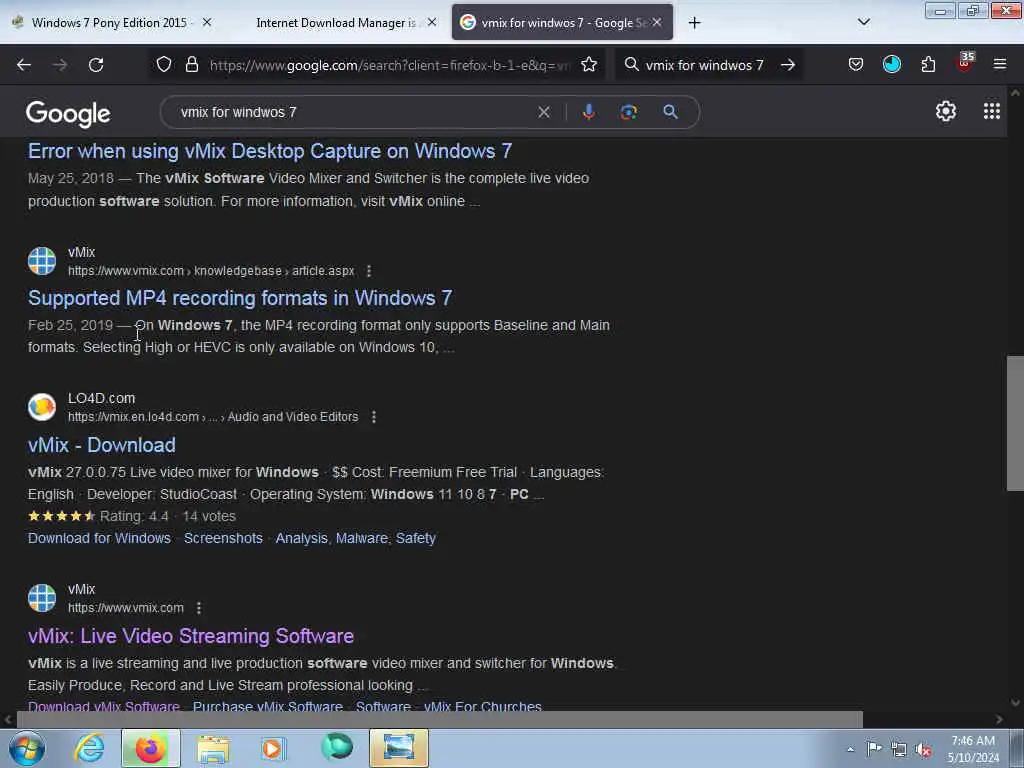Open Windows Start menu orb
Viewport: 1024px width, 768px height.
coord(27,748)
